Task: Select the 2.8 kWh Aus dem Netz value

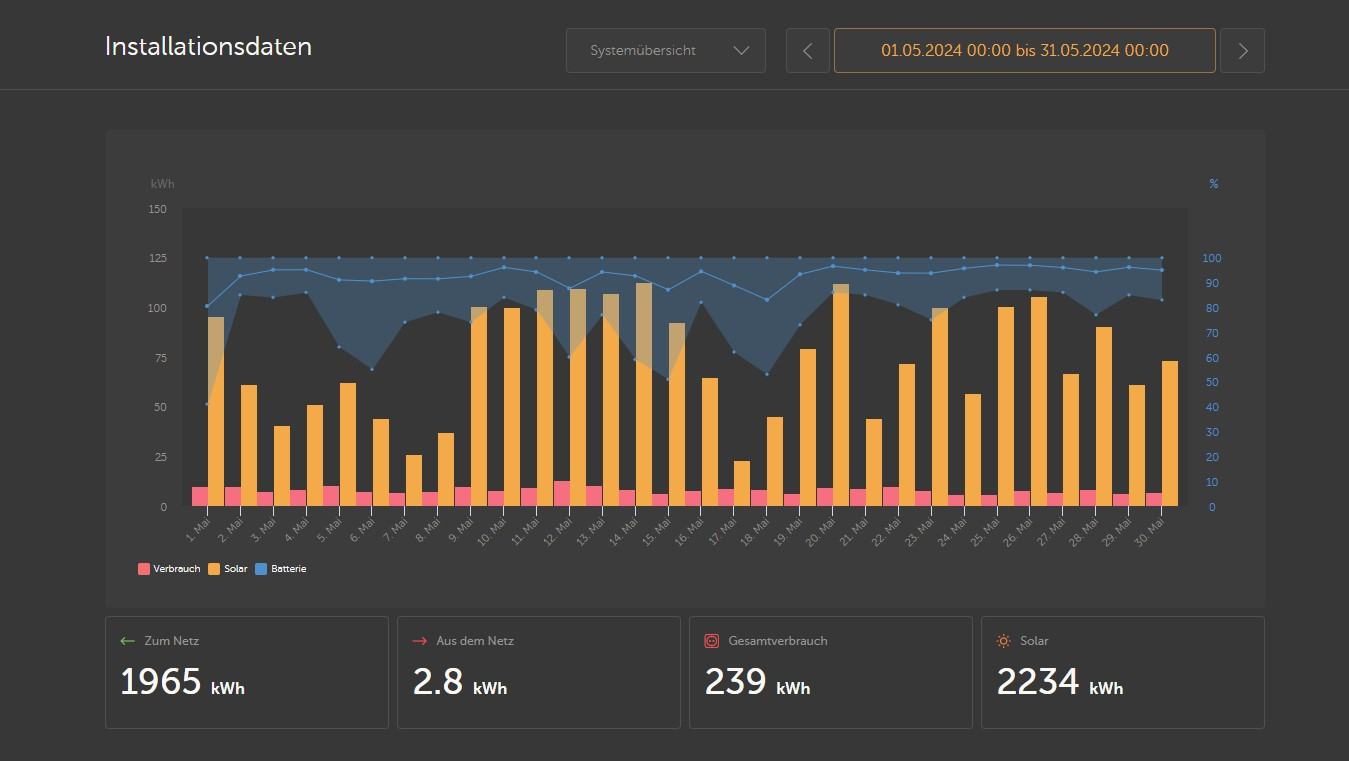Action: pos(460,682)
